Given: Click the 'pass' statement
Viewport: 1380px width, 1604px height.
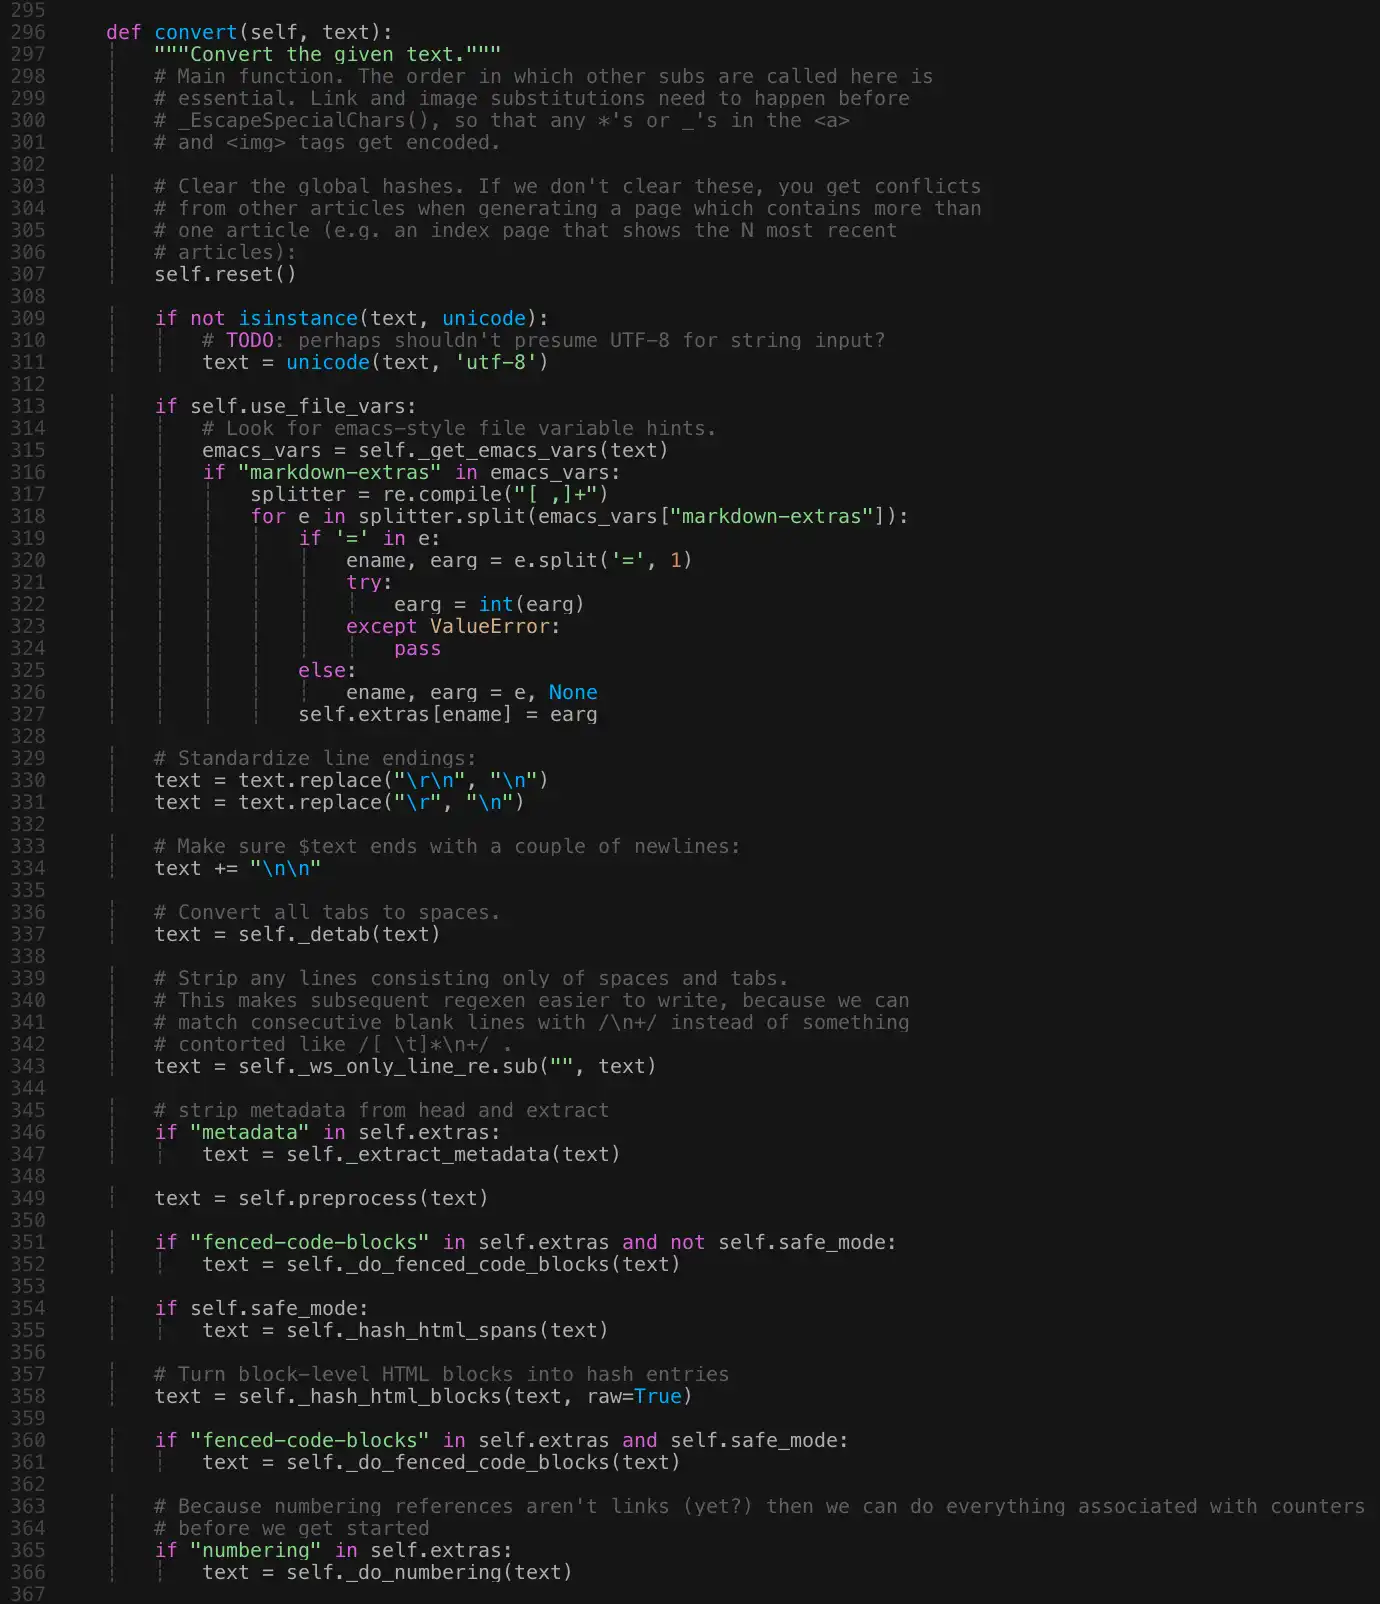Looking at the screenshot, I should (417, 648).
